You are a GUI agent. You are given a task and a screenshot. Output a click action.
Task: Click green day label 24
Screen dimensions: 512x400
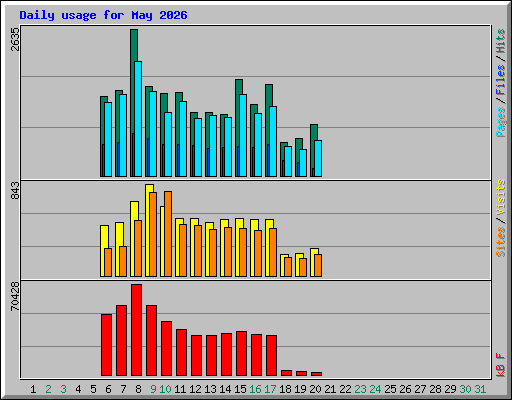tap(375, 389)
